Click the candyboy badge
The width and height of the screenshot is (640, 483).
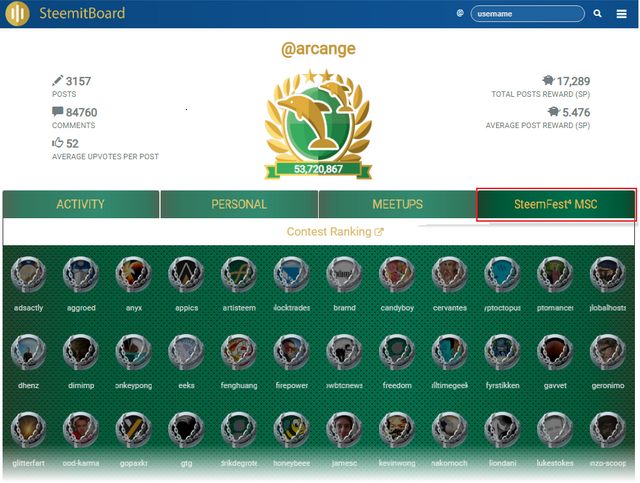[x=397, y=274]
